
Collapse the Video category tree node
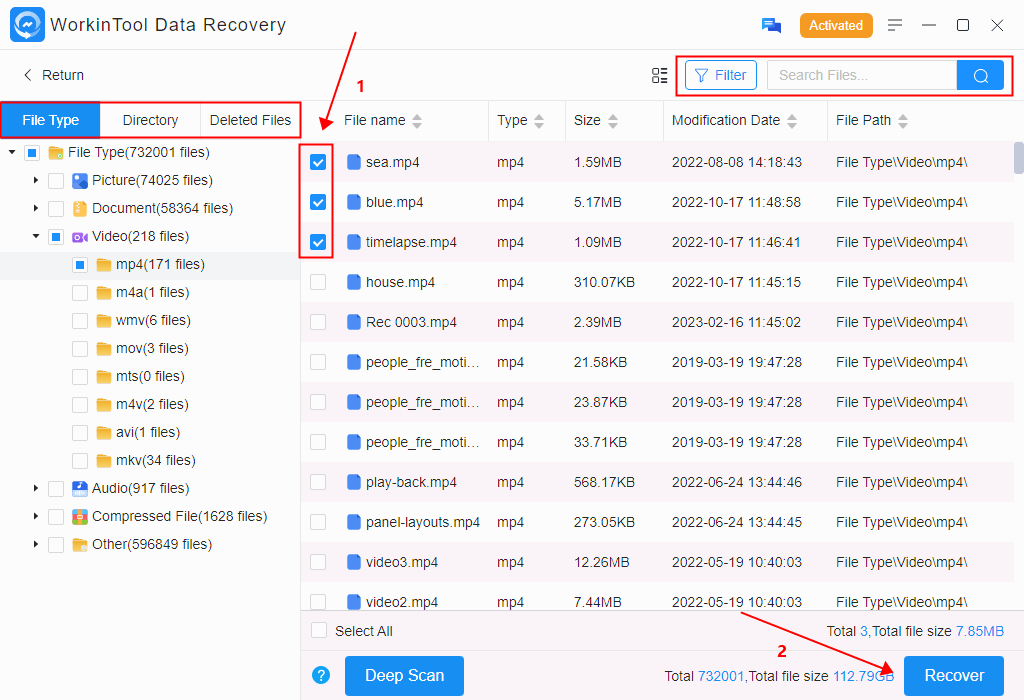(36, 237)
